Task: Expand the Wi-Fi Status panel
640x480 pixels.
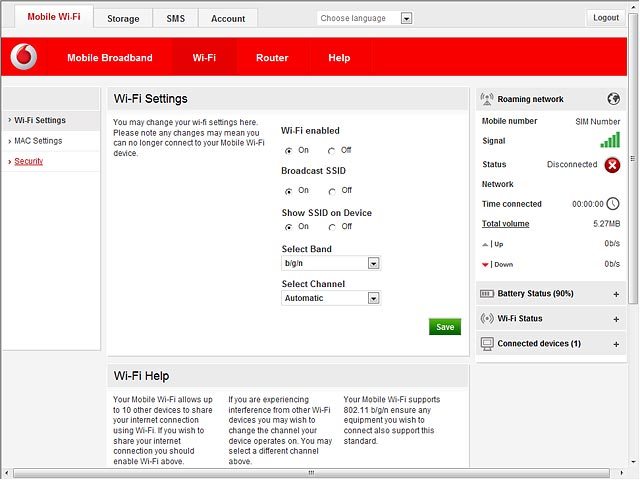Action: (x=616, y=319)
